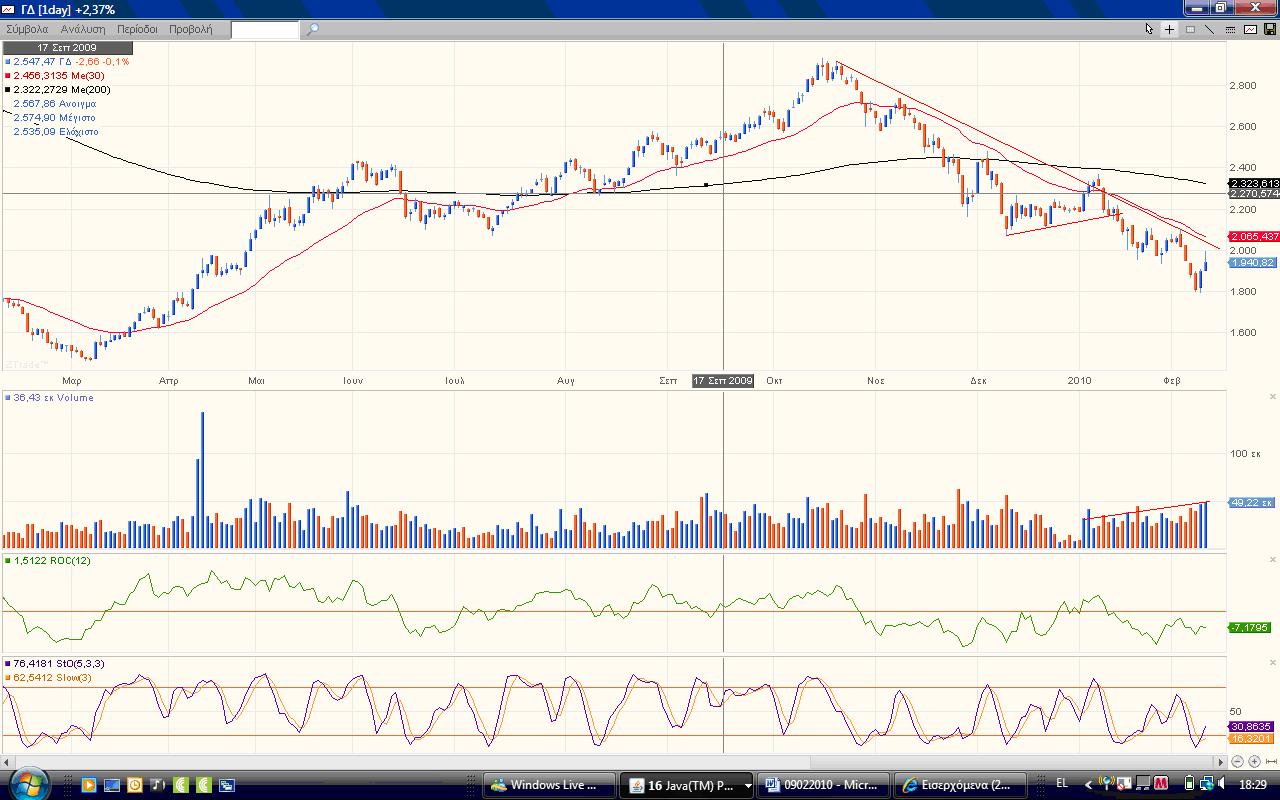Image resolution: width=1280 pixels, height=800 pixels.
Task: Click the dotted horizontal lines tool
Action: click(1230, 30)
